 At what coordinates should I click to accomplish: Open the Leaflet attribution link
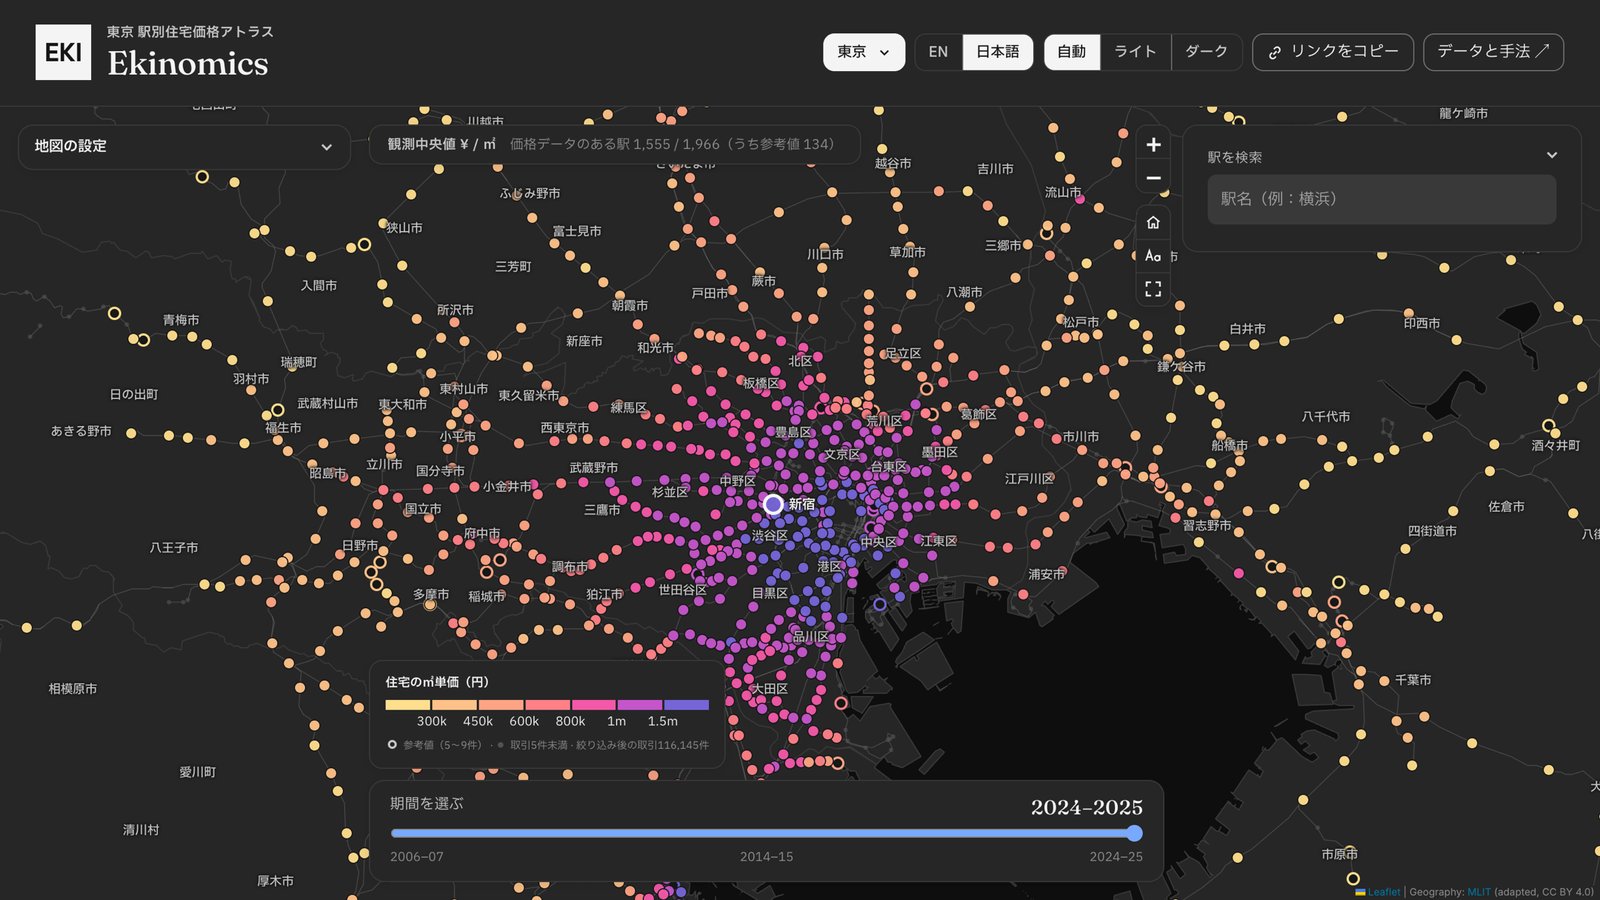click(x=1384, y=892)
